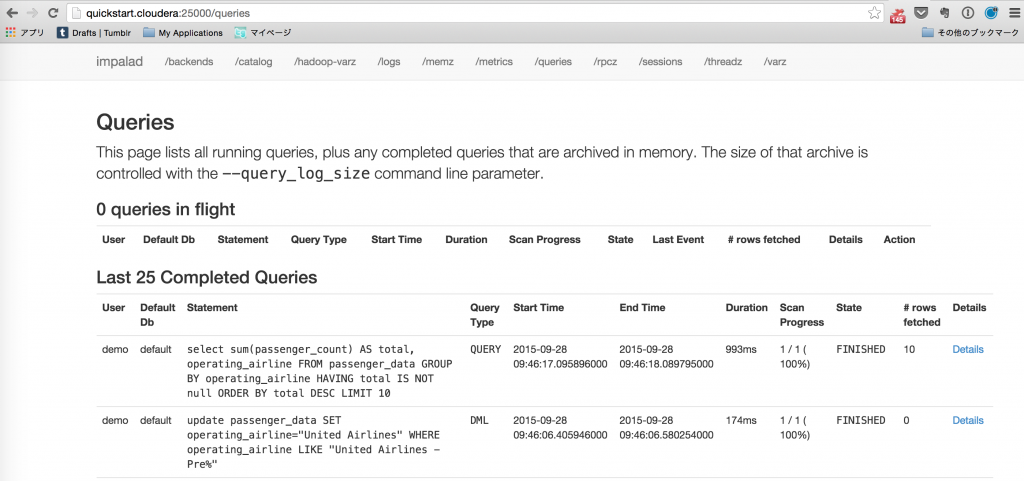This screenshot has width=1024, height=481.
Task: Open the Chrome hamburger menu
Action: coord(1014,12)
